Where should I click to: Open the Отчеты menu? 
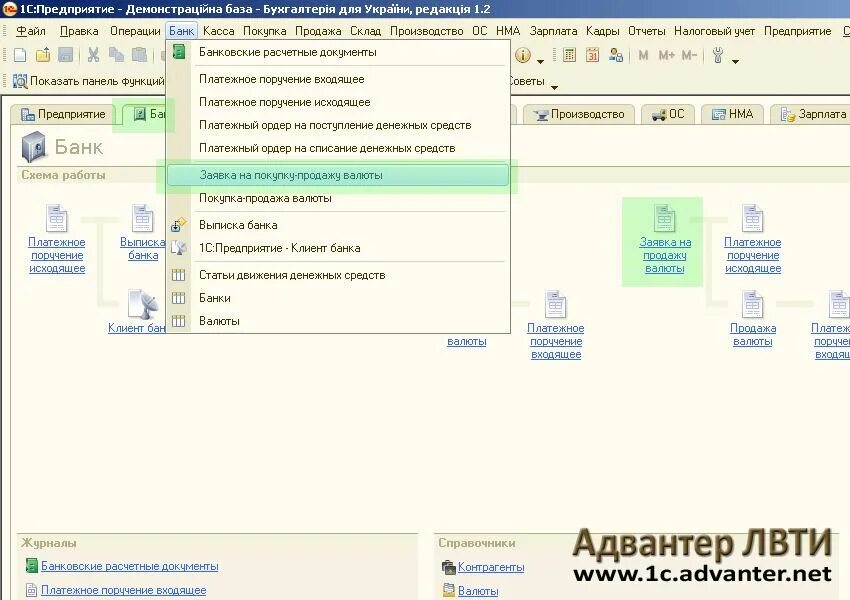pyautogui.click(x=646, y=31)
